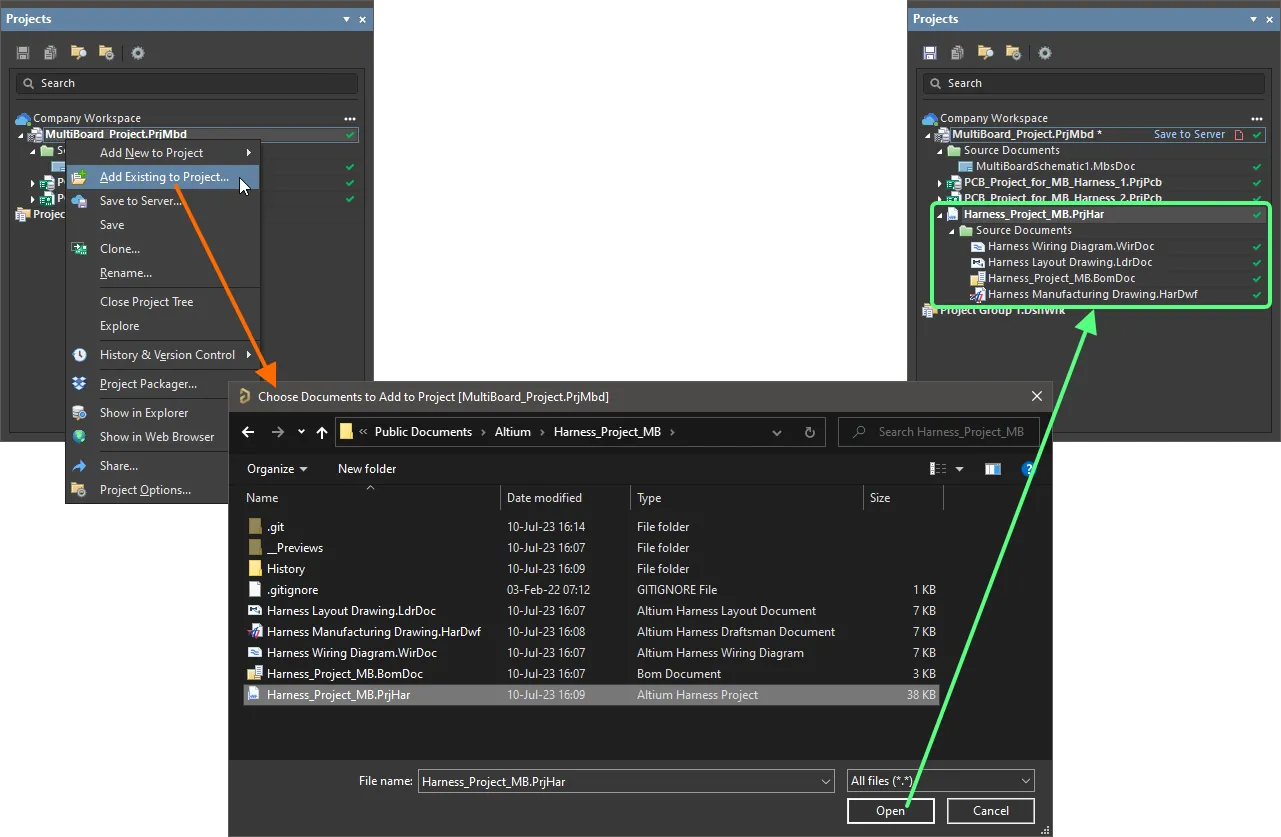Click the Search field in left Projects panel
This screenshot has width=1281, height=837.
click(186, 83)
